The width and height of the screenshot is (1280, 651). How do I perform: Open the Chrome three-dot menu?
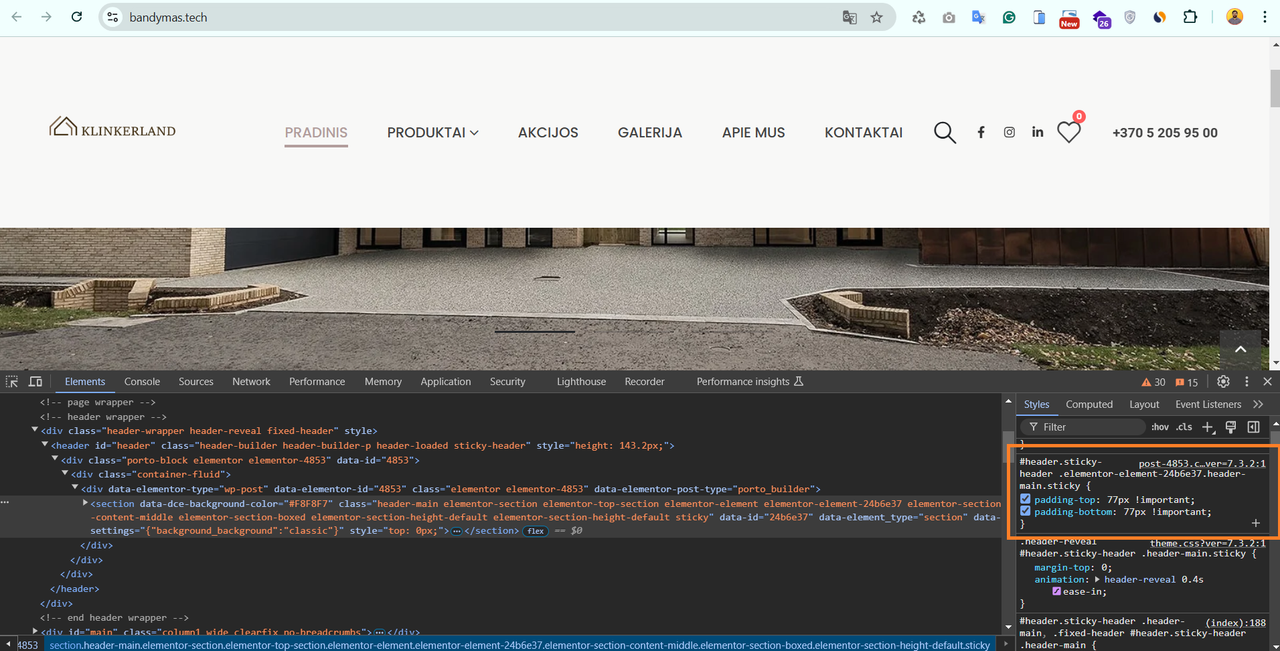[1264, 17]
